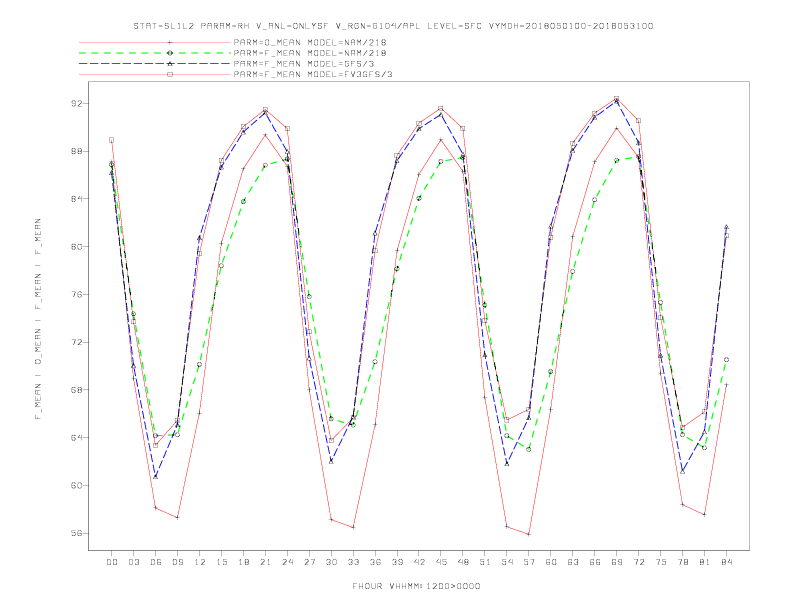Click y-axis tick label 56
792x612 pixels.
click(x=75, y=533)
